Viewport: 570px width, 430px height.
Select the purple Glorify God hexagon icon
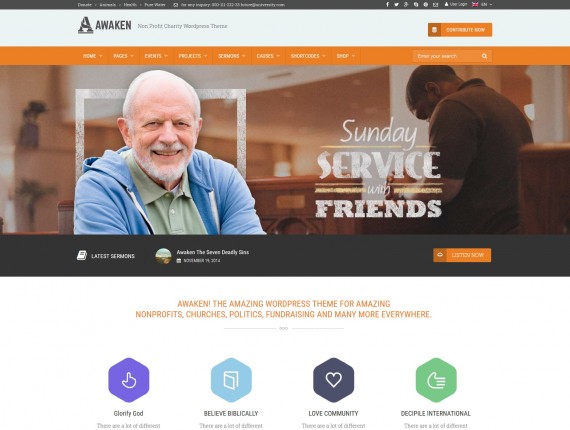coord(129,380)
